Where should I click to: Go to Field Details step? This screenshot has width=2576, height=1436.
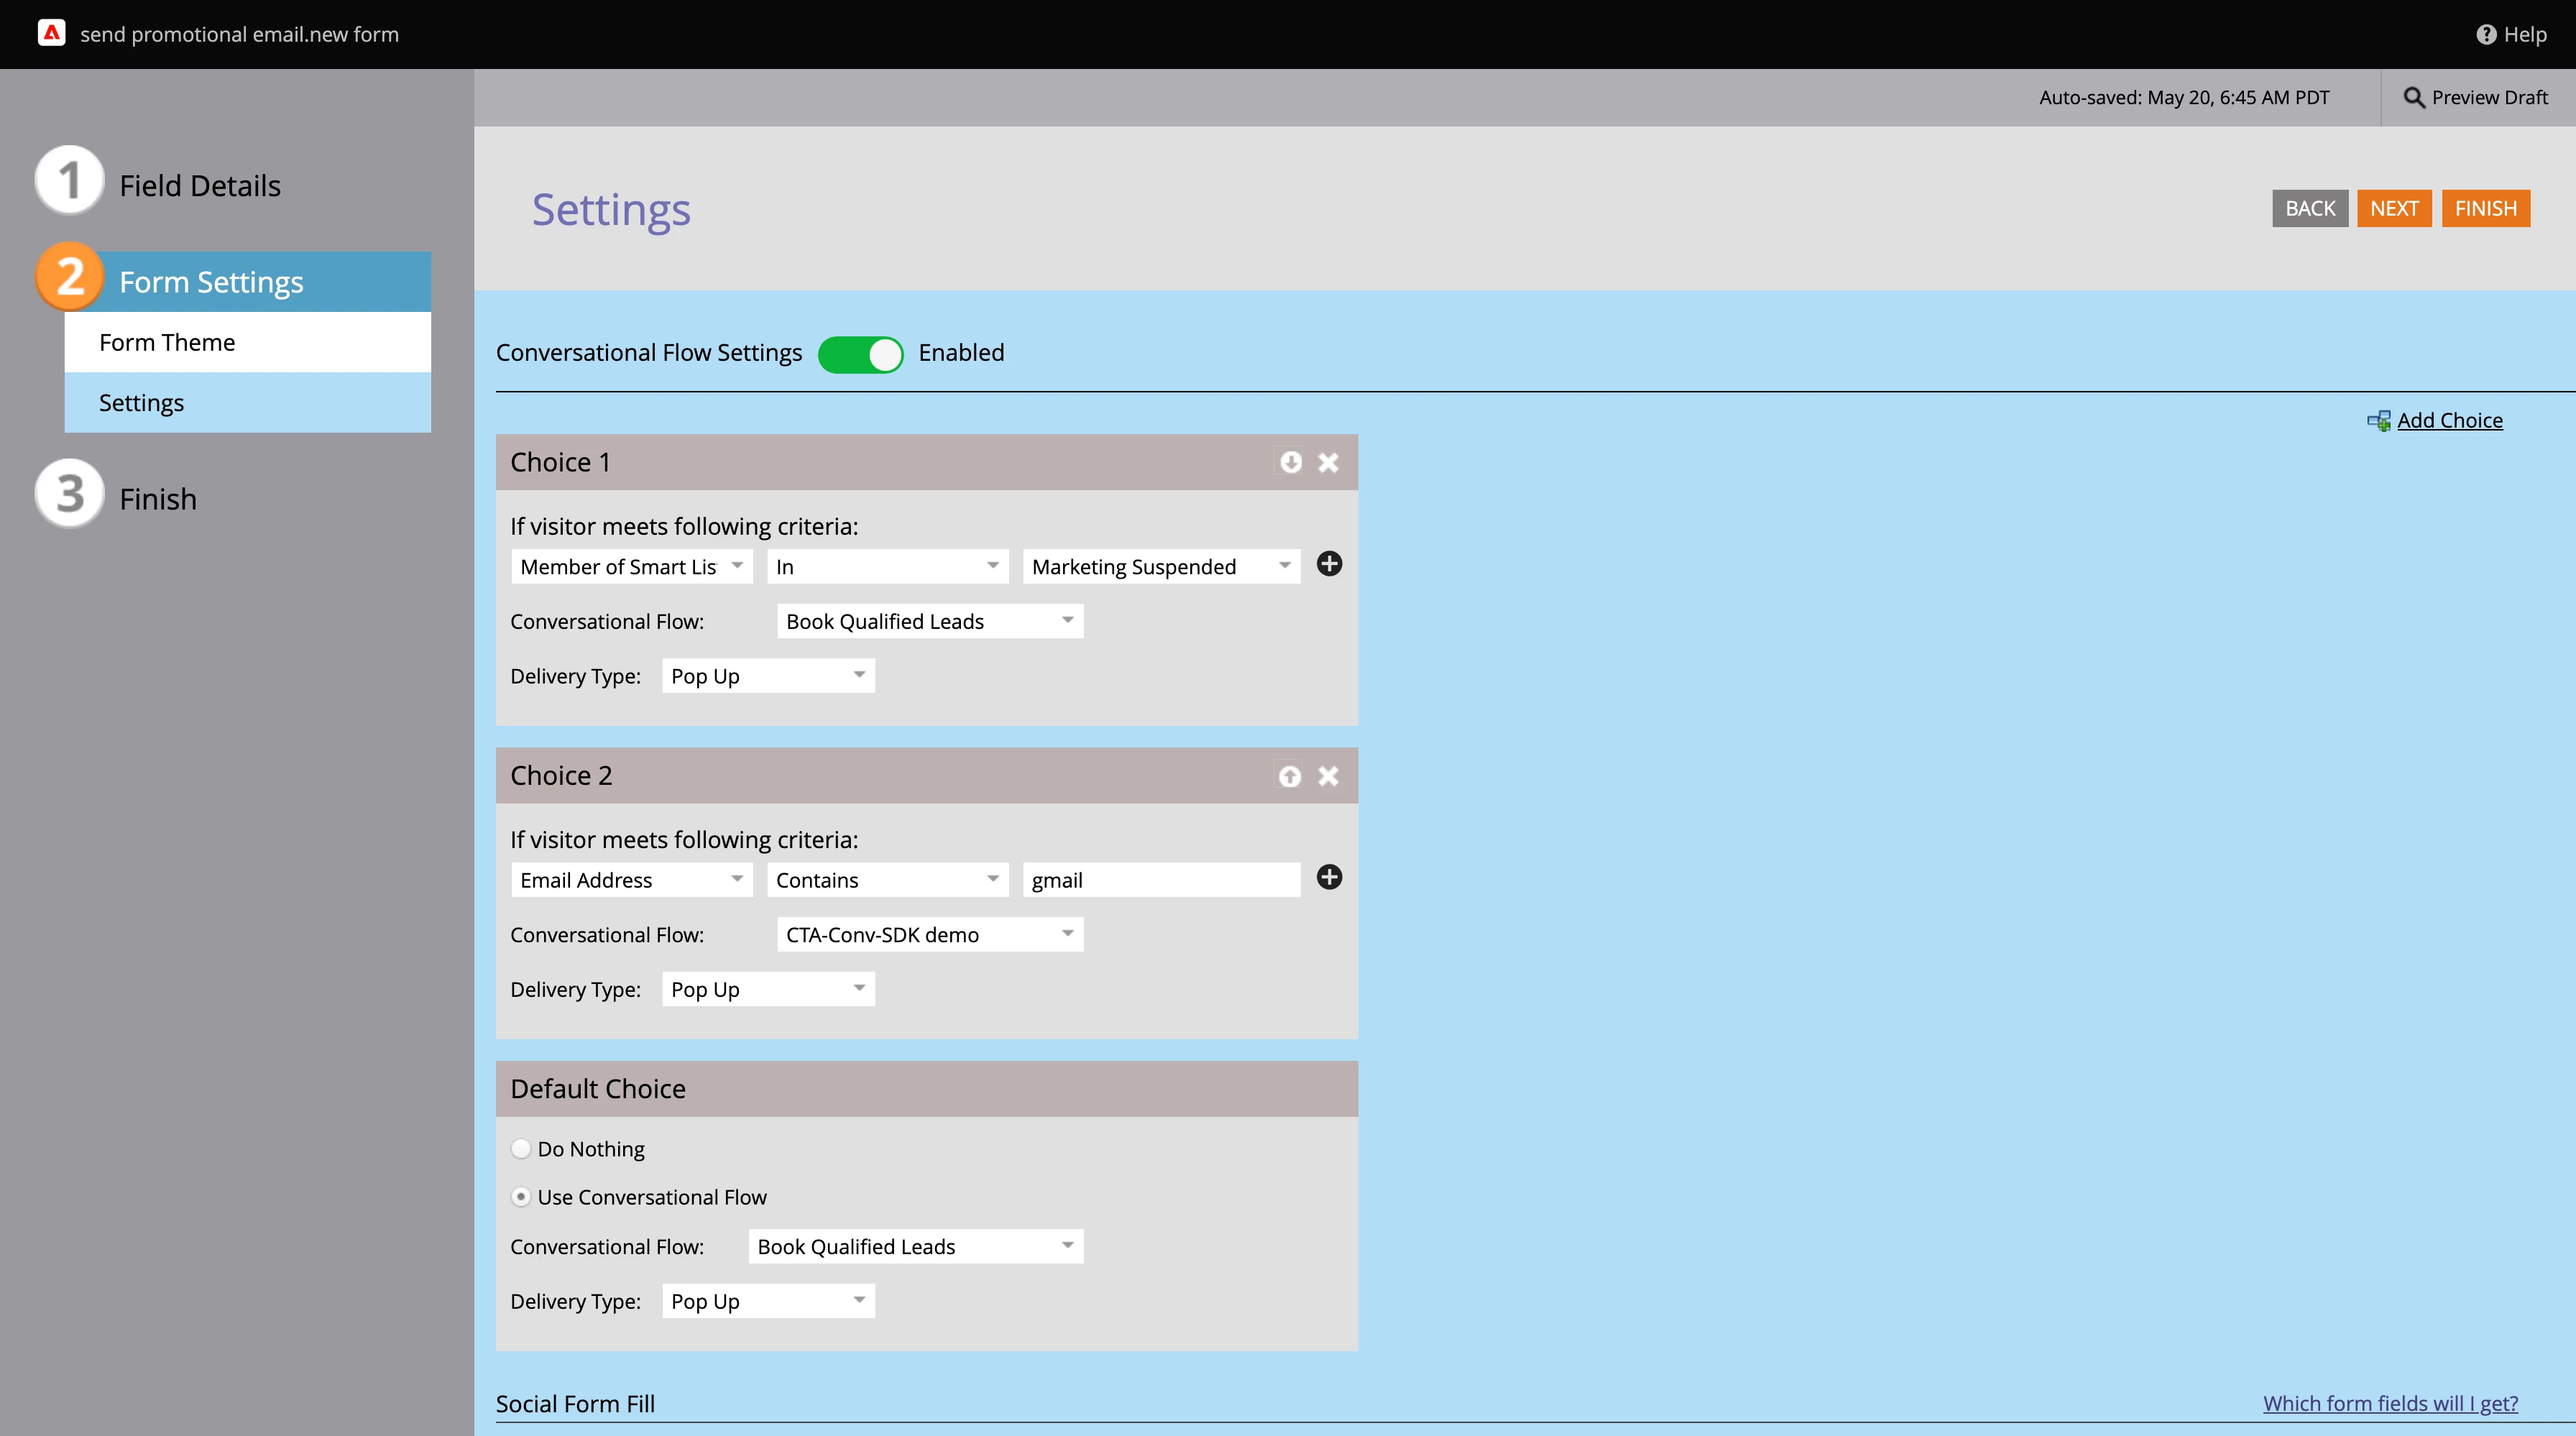click(x=199, y=186)
